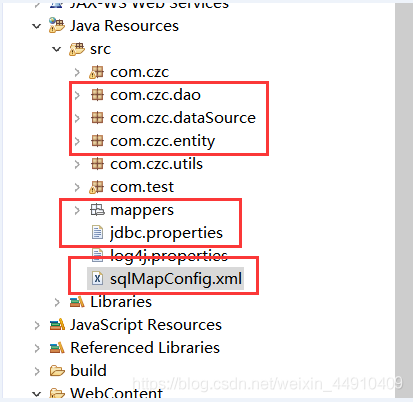
Task: Expand the Referenced Libraries node
Action: point(37,348)
